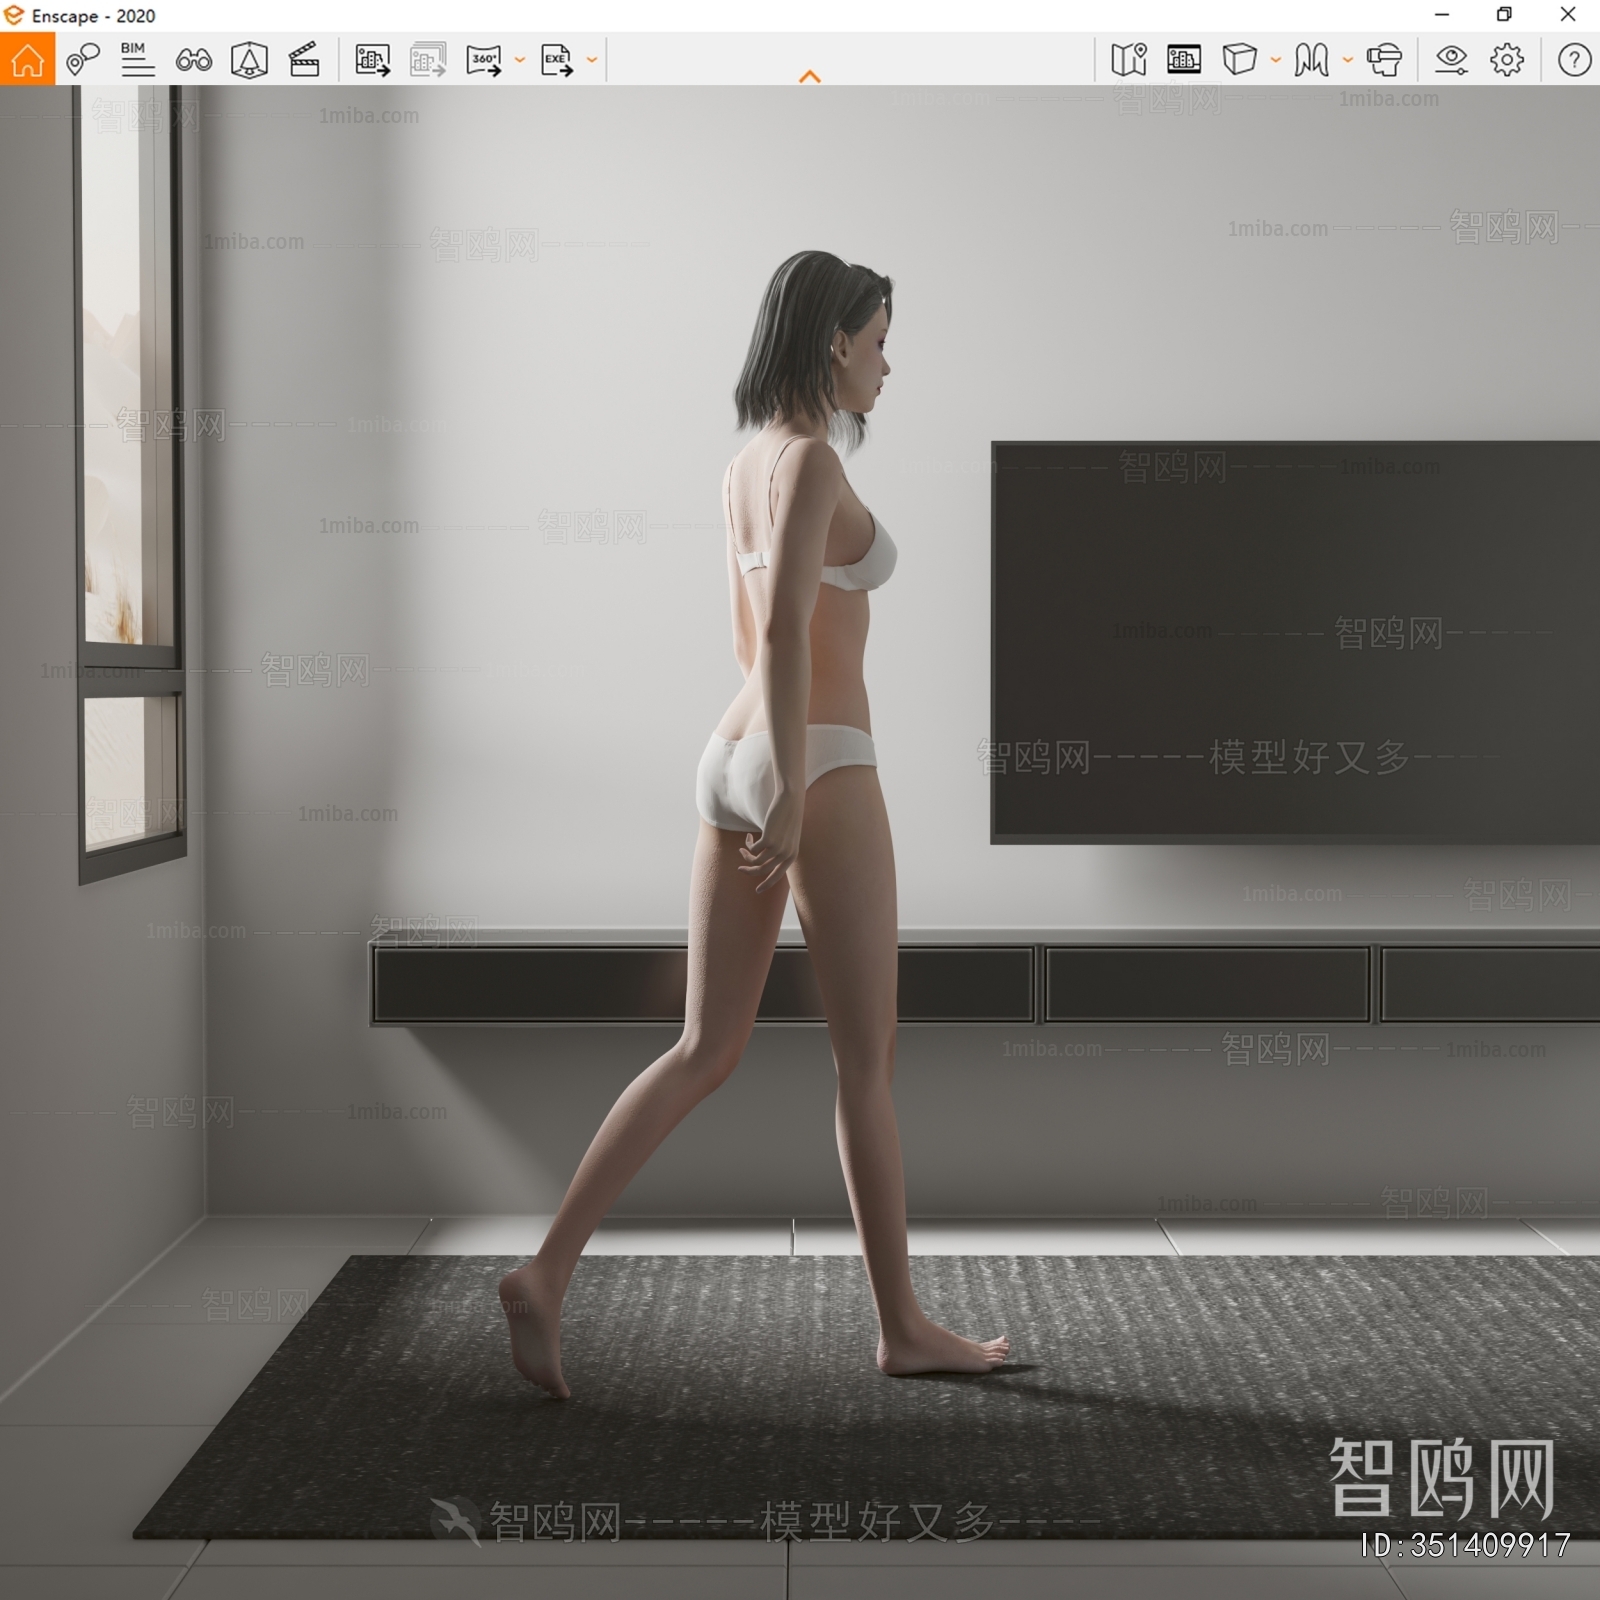This screenshot has height=1600, width=1600.
Task: Toggle the BIM info panel
Action: point(137,60)
